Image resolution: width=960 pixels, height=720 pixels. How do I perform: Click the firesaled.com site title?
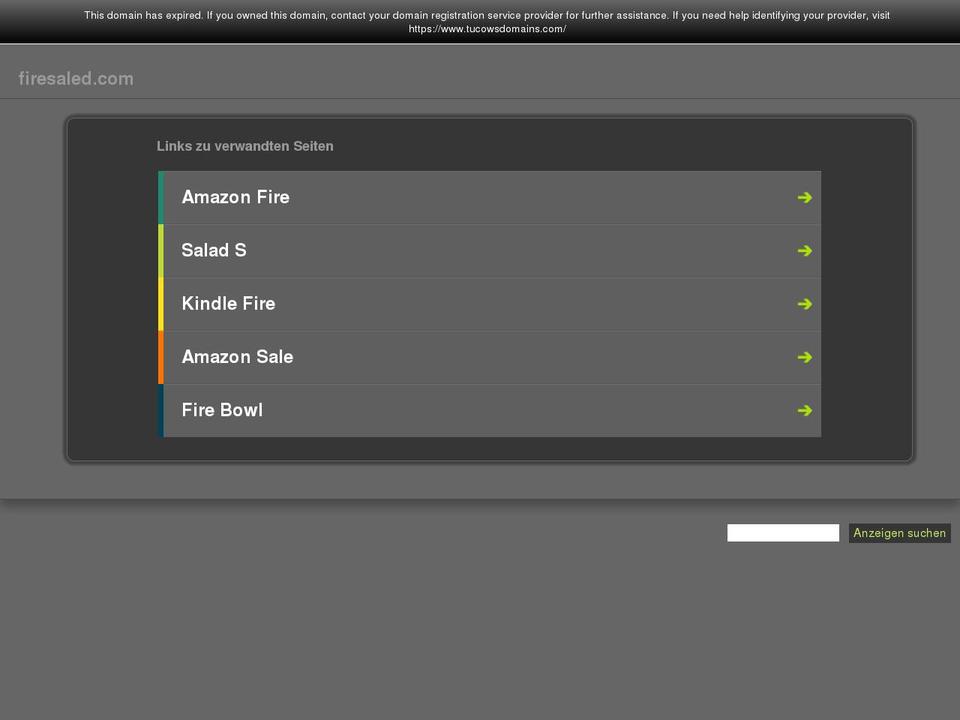[x=76, y=78]
